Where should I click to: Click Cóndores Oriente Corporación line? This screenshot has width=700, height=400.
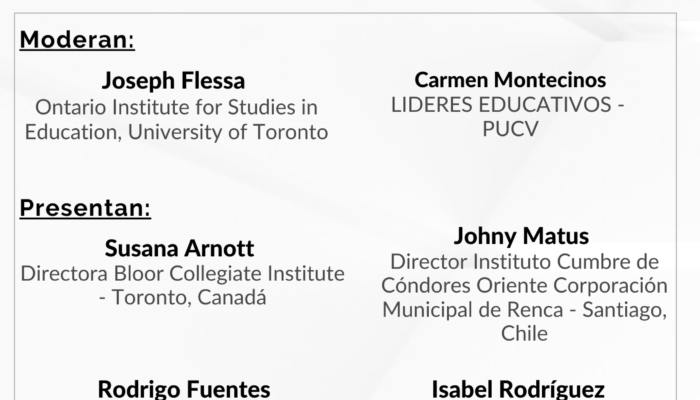525,286
